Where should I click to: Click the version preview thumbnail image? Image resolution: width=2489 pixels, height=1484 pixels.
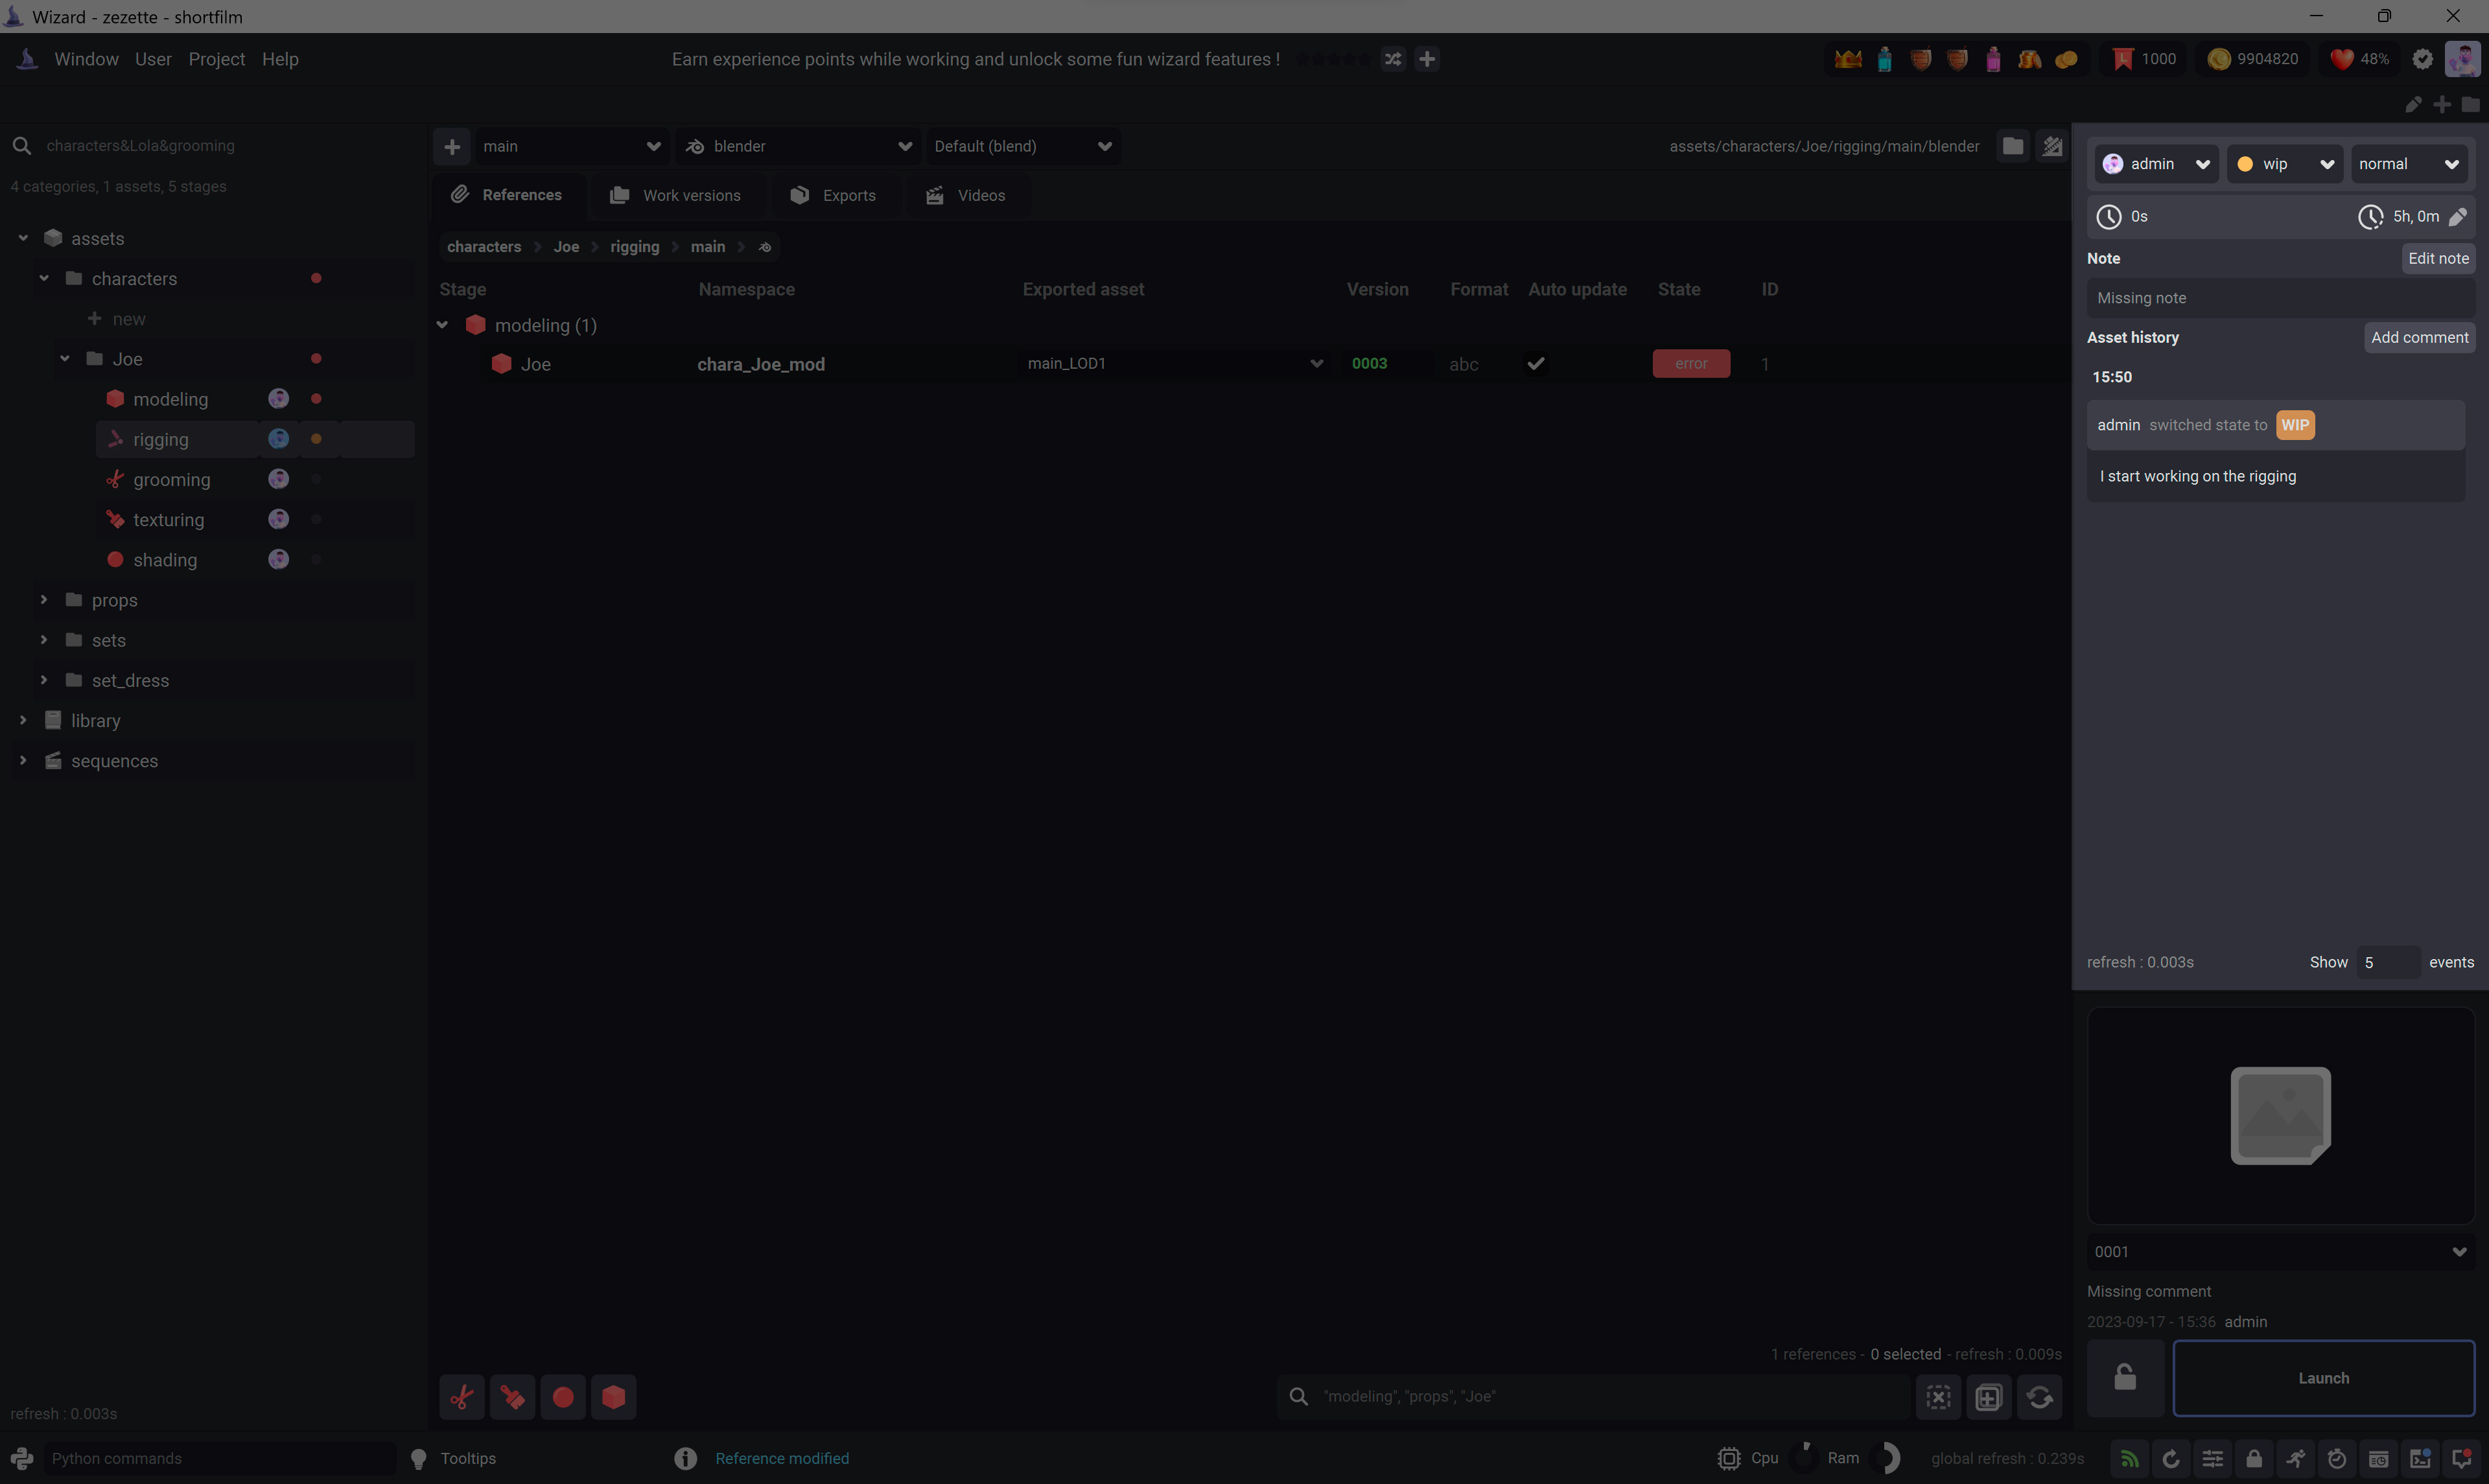point(2280,1115)
